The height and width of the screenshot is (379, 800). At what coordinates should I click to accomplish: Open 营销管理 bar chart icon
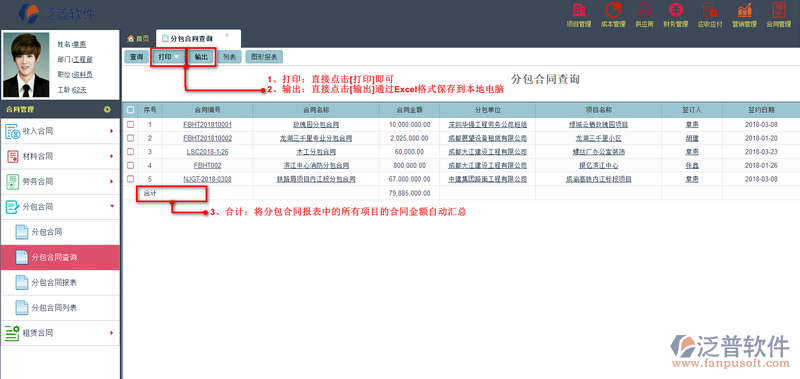coord(744,10)
